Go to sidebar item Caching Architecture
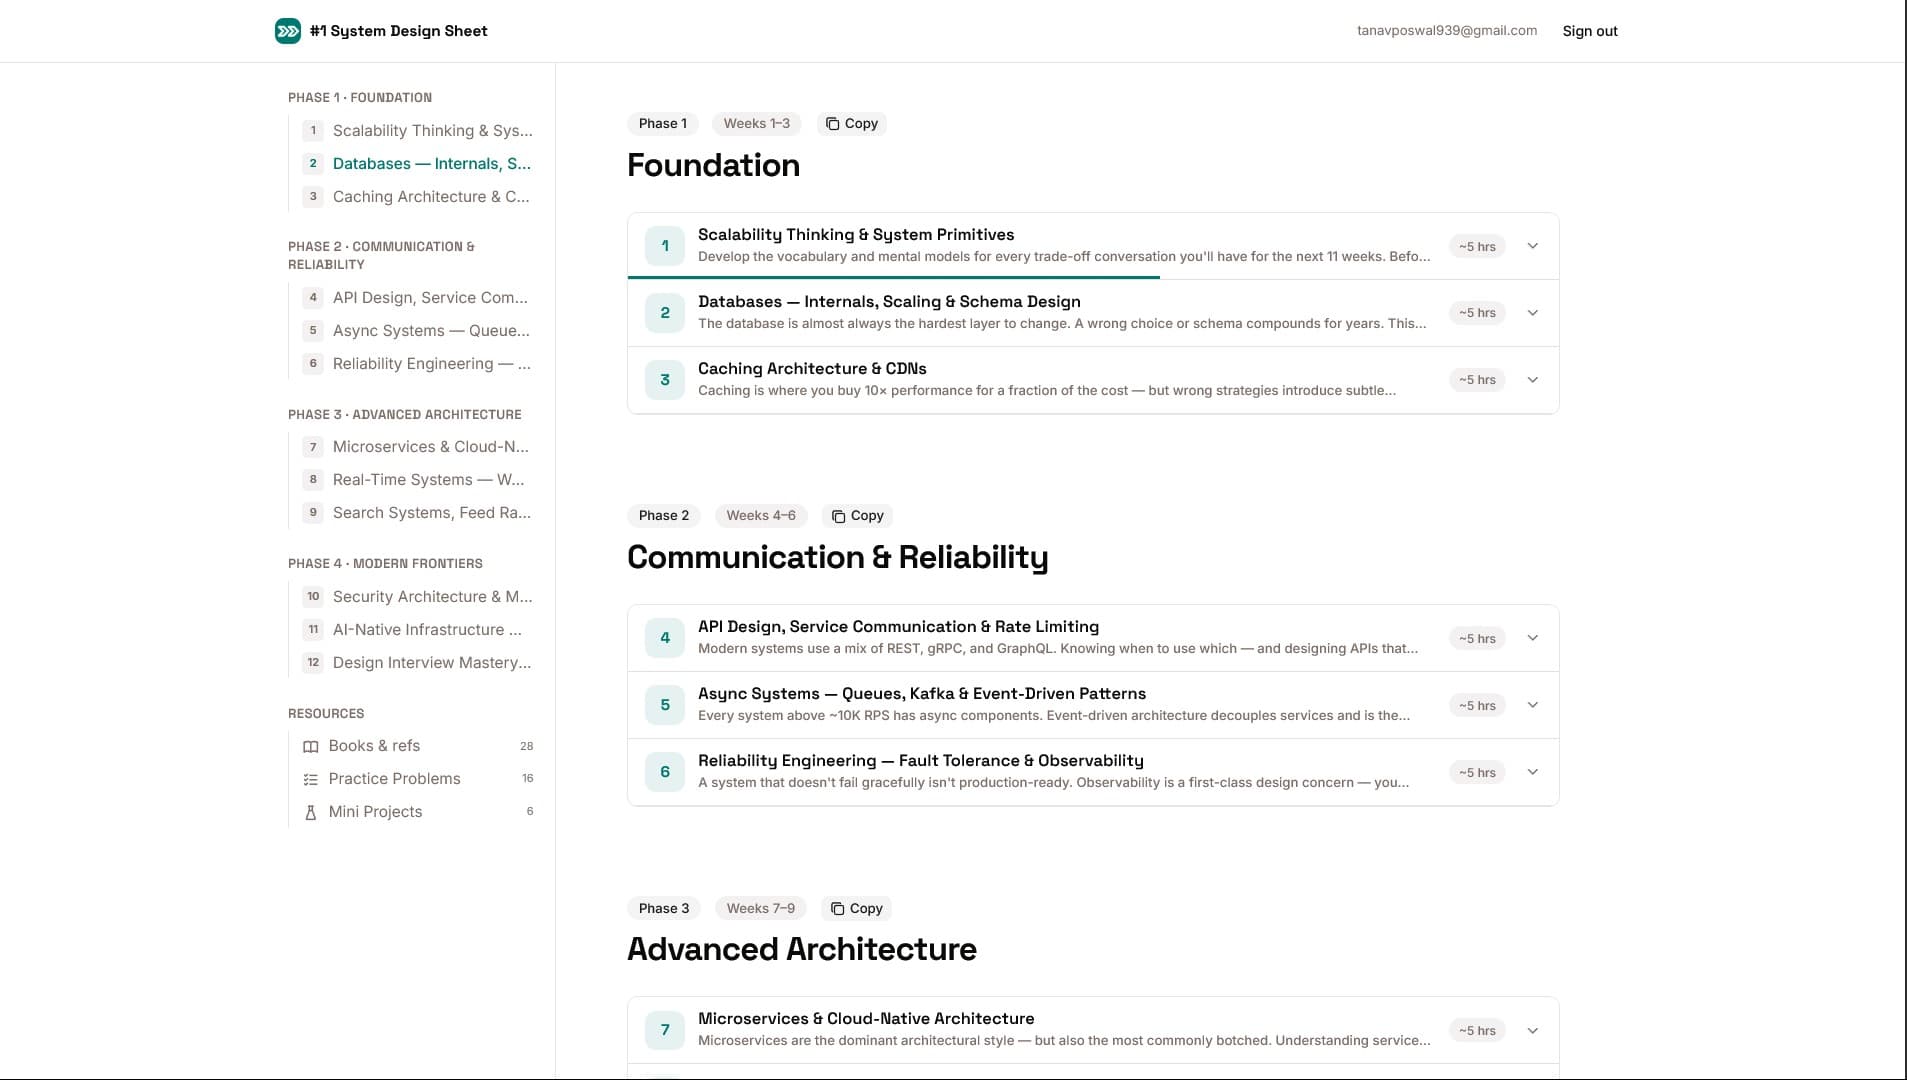1907x1080 pixels. 418,197
